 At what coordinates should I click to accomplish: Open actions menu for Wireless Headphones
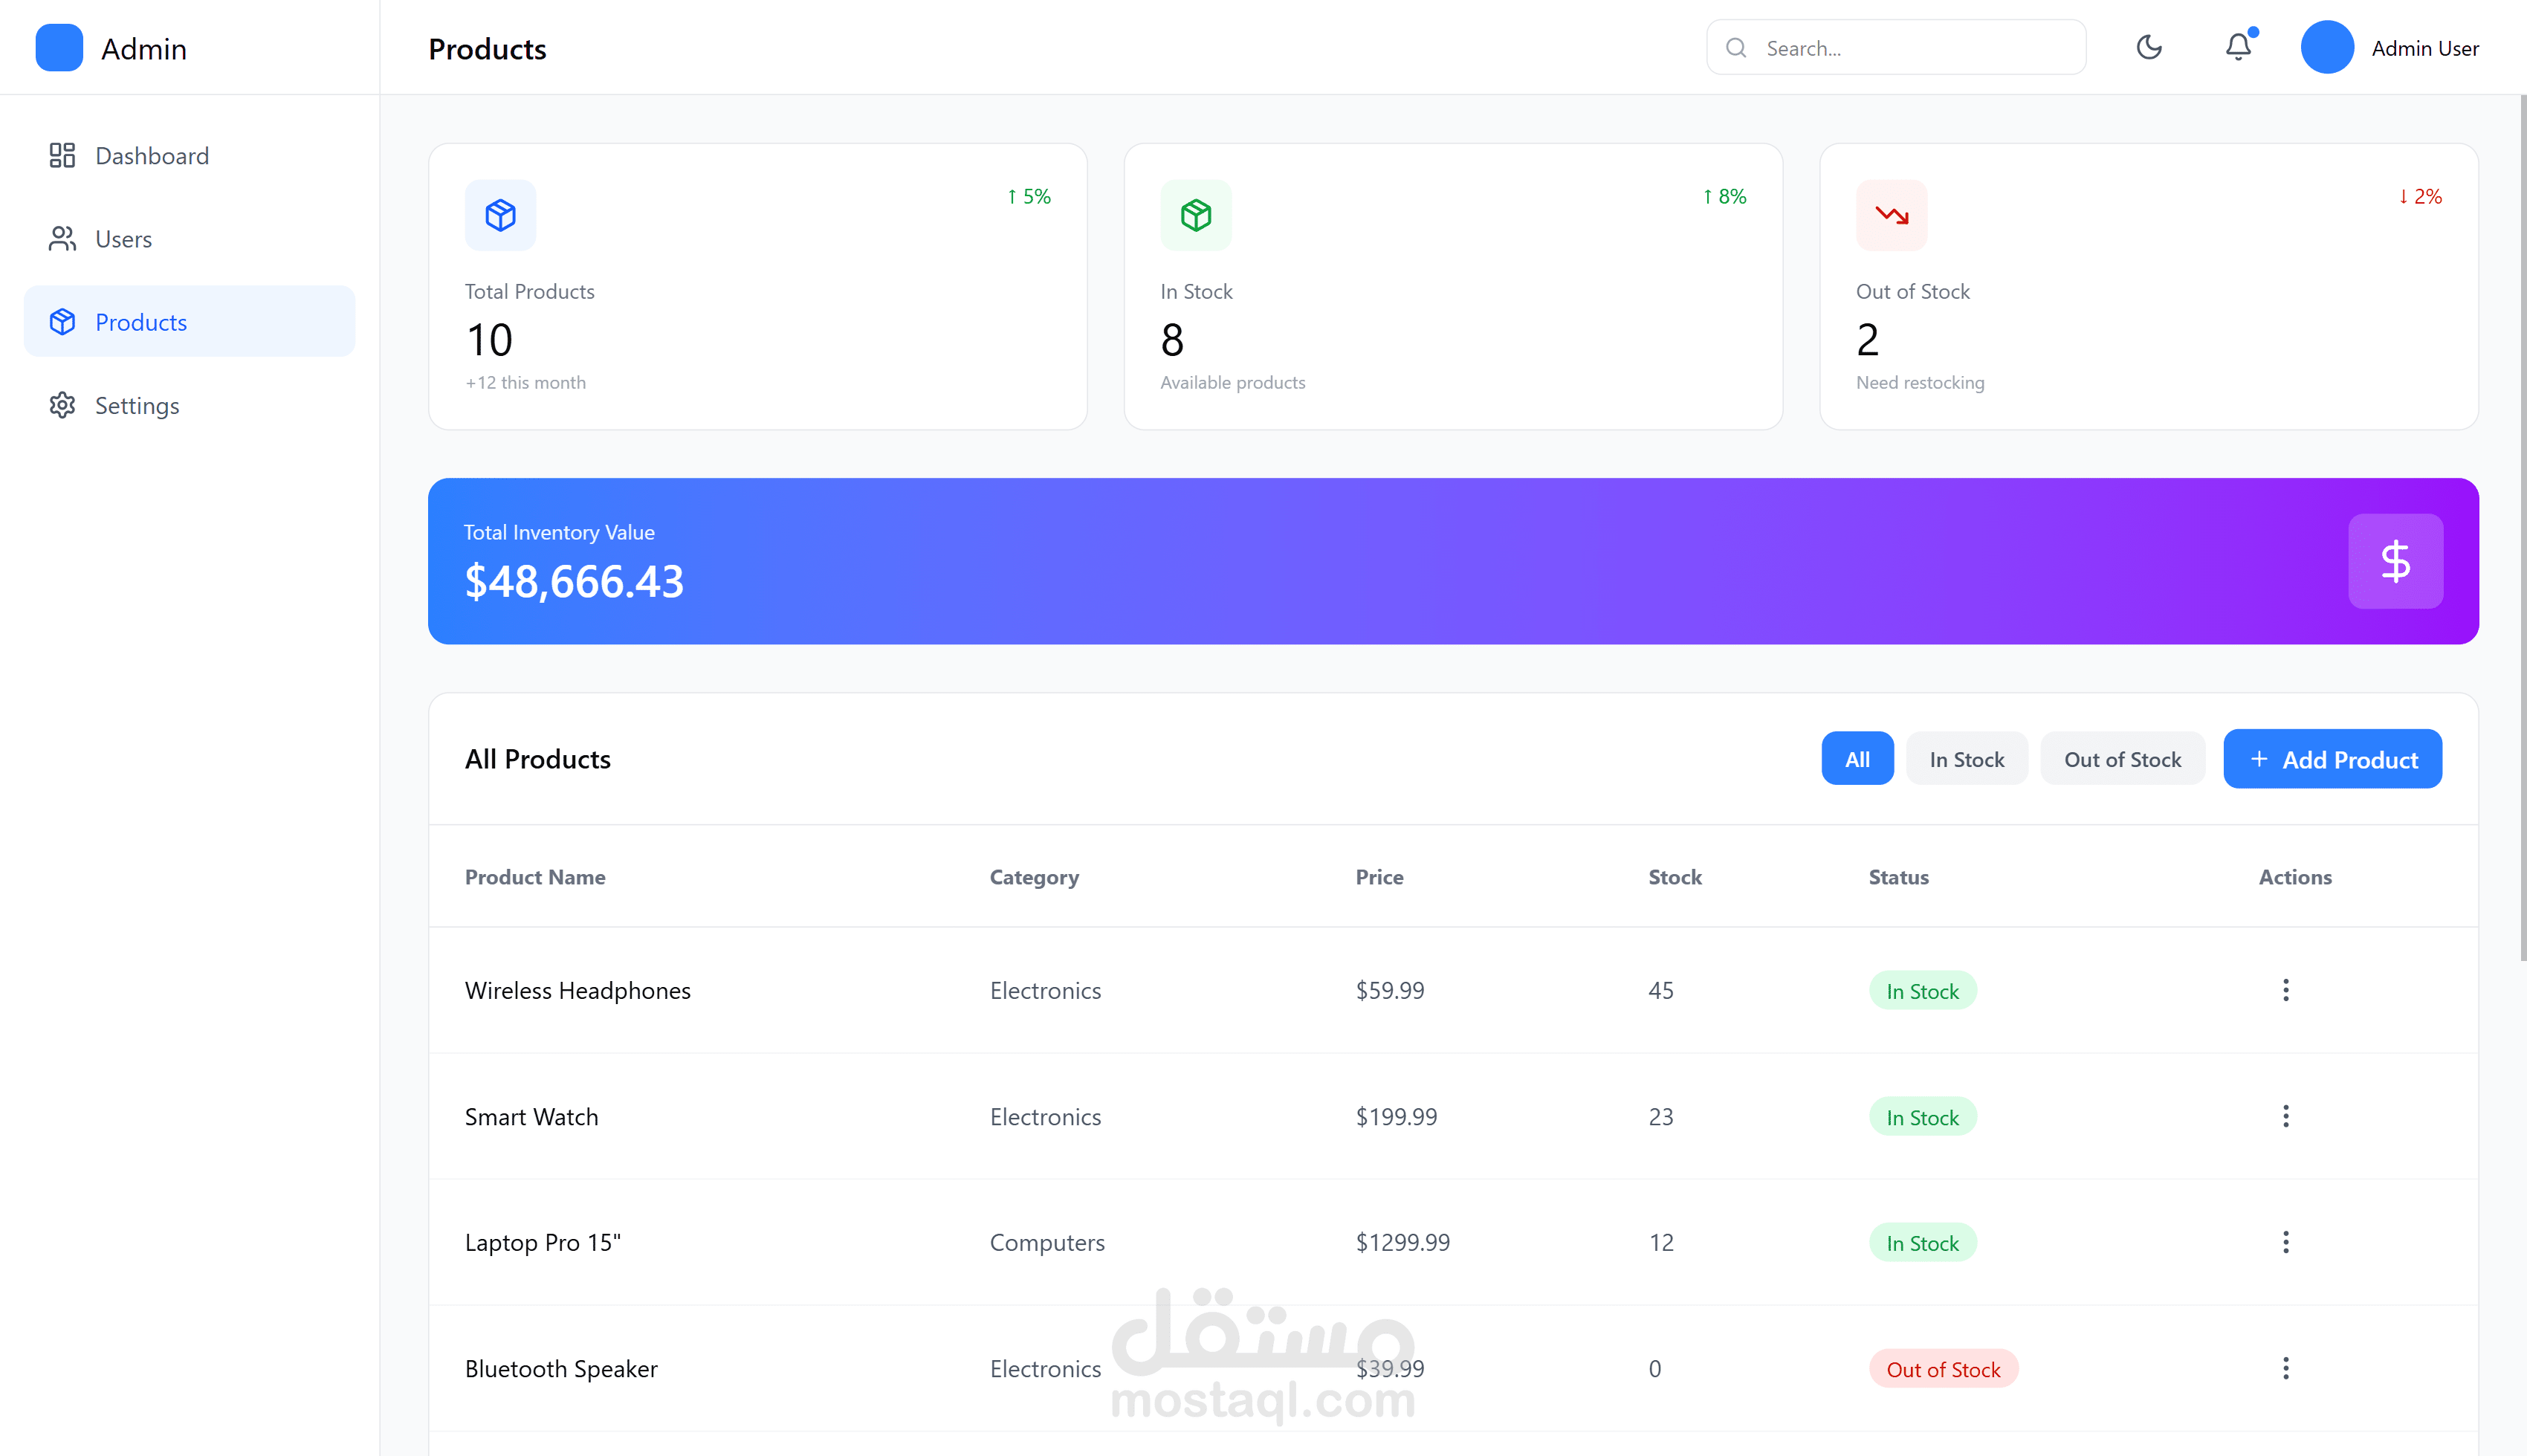(x=2285, y=990)
